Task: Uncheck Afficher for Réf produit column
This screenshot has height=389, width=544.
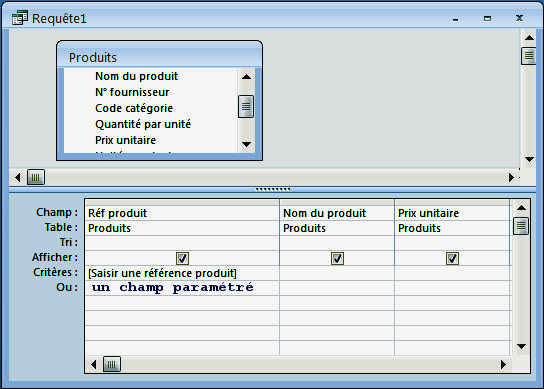Action: tap(182, 258)
